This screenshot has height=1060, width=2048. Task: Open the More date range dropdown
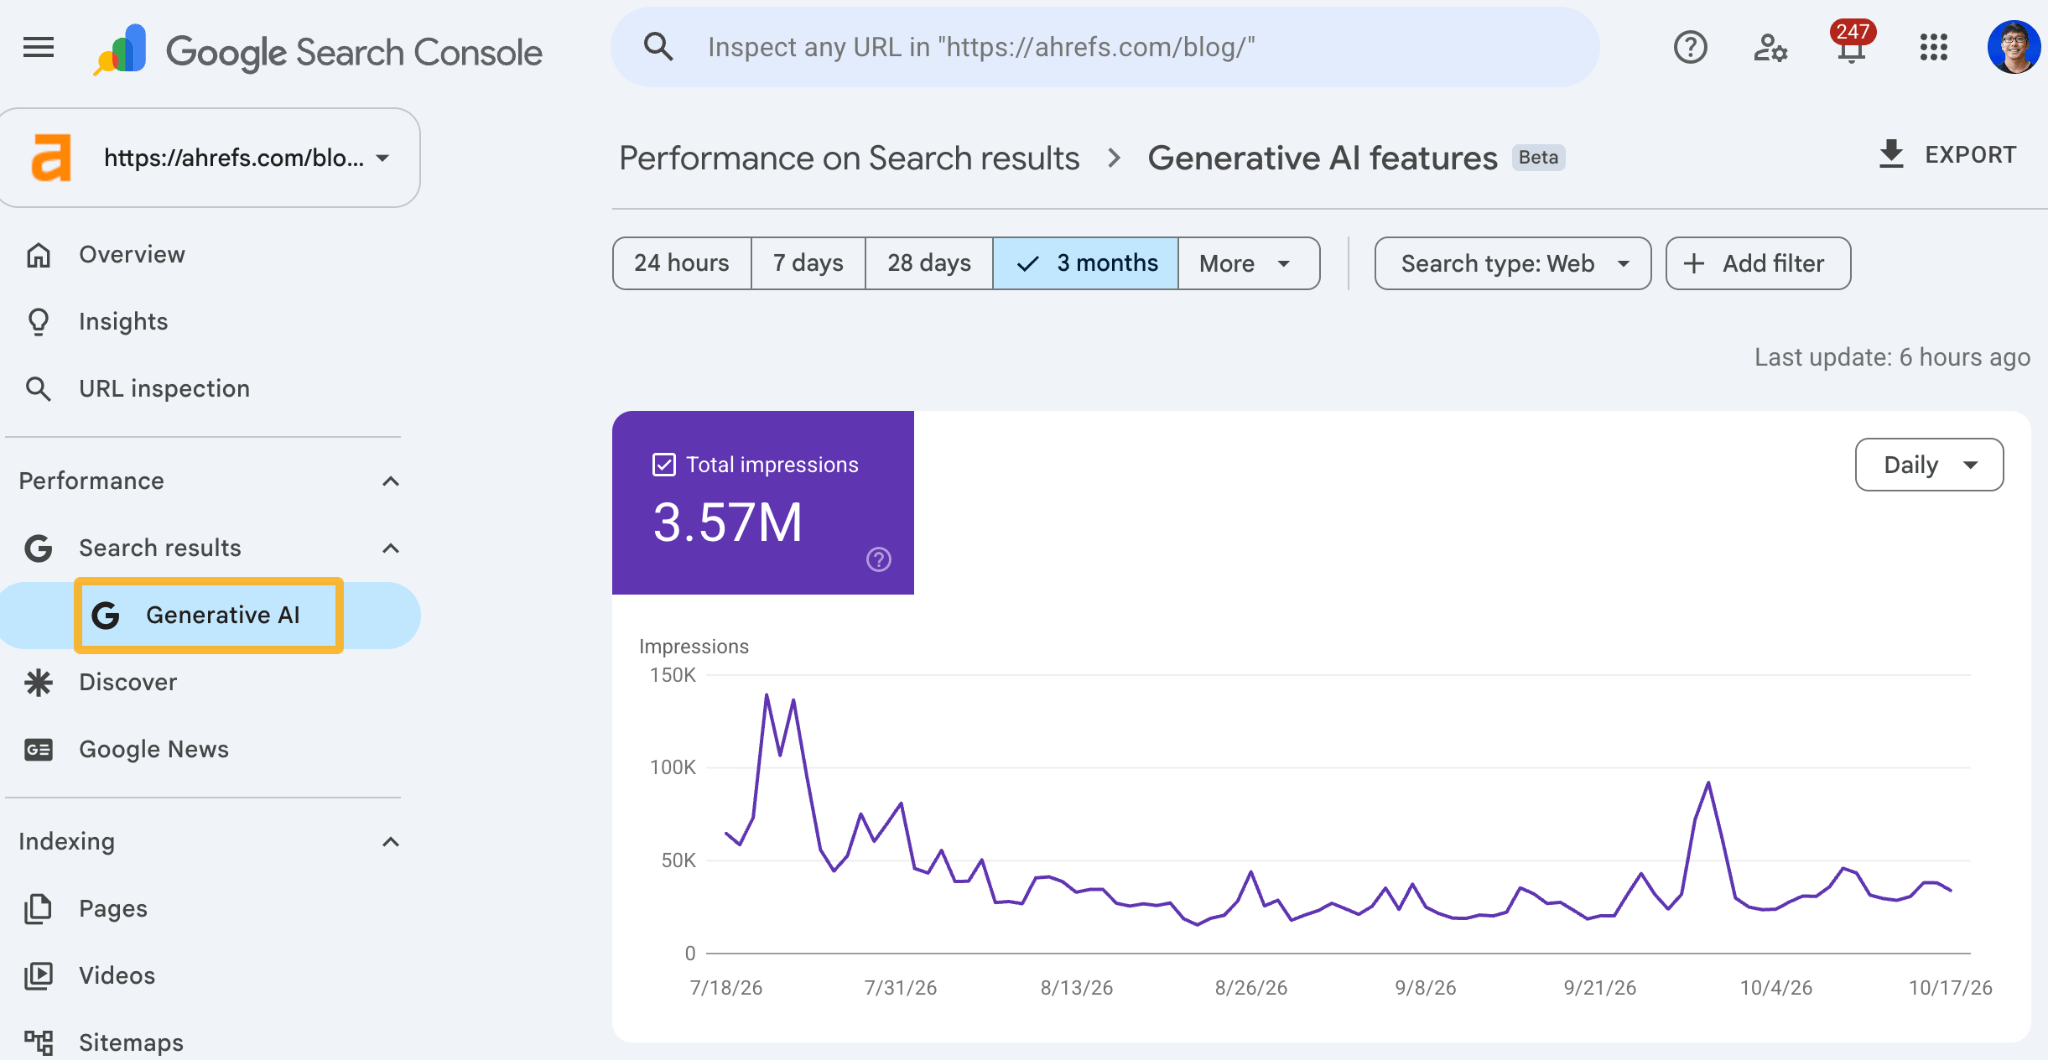point(1248,263)
